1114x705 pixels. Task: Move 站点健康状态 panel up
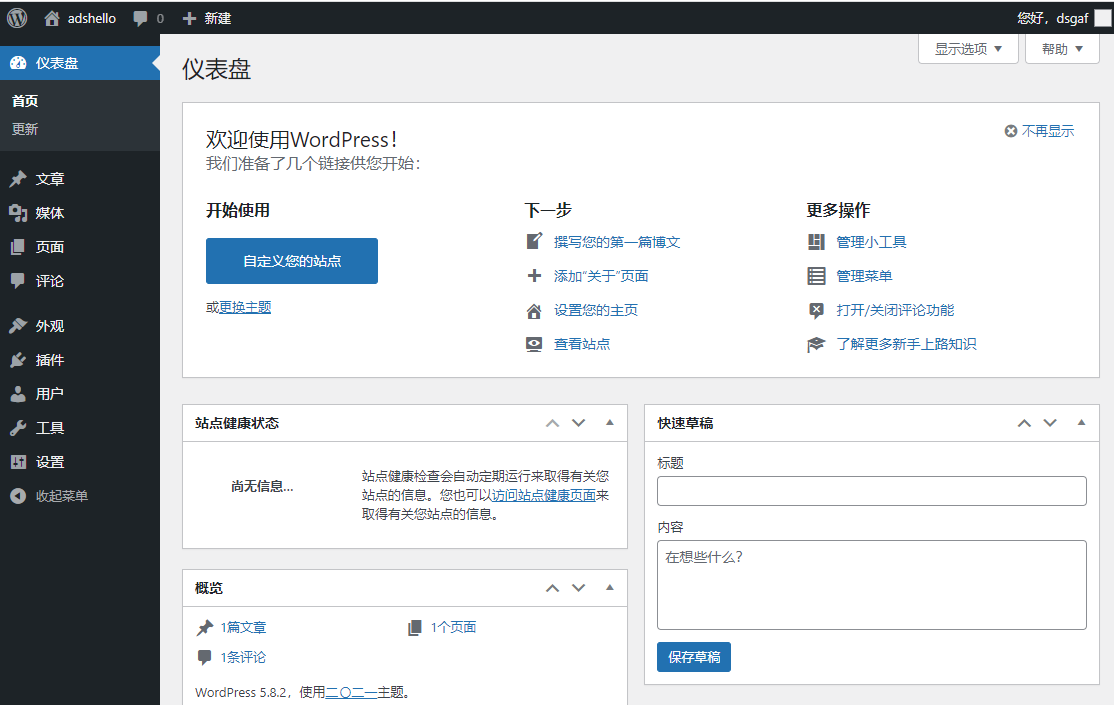click(552, 424)
